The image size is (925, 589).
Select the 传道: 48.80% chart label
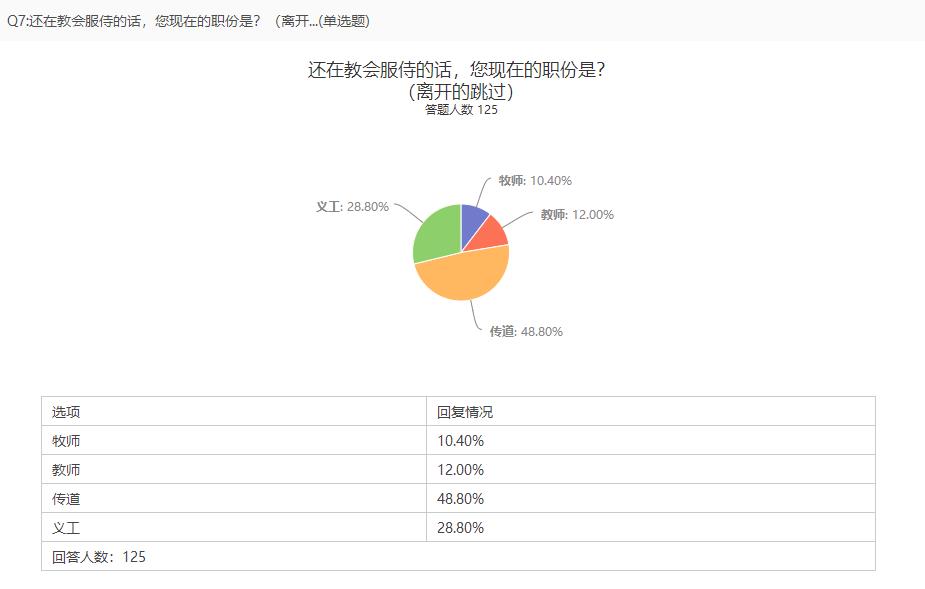[526, 332]
